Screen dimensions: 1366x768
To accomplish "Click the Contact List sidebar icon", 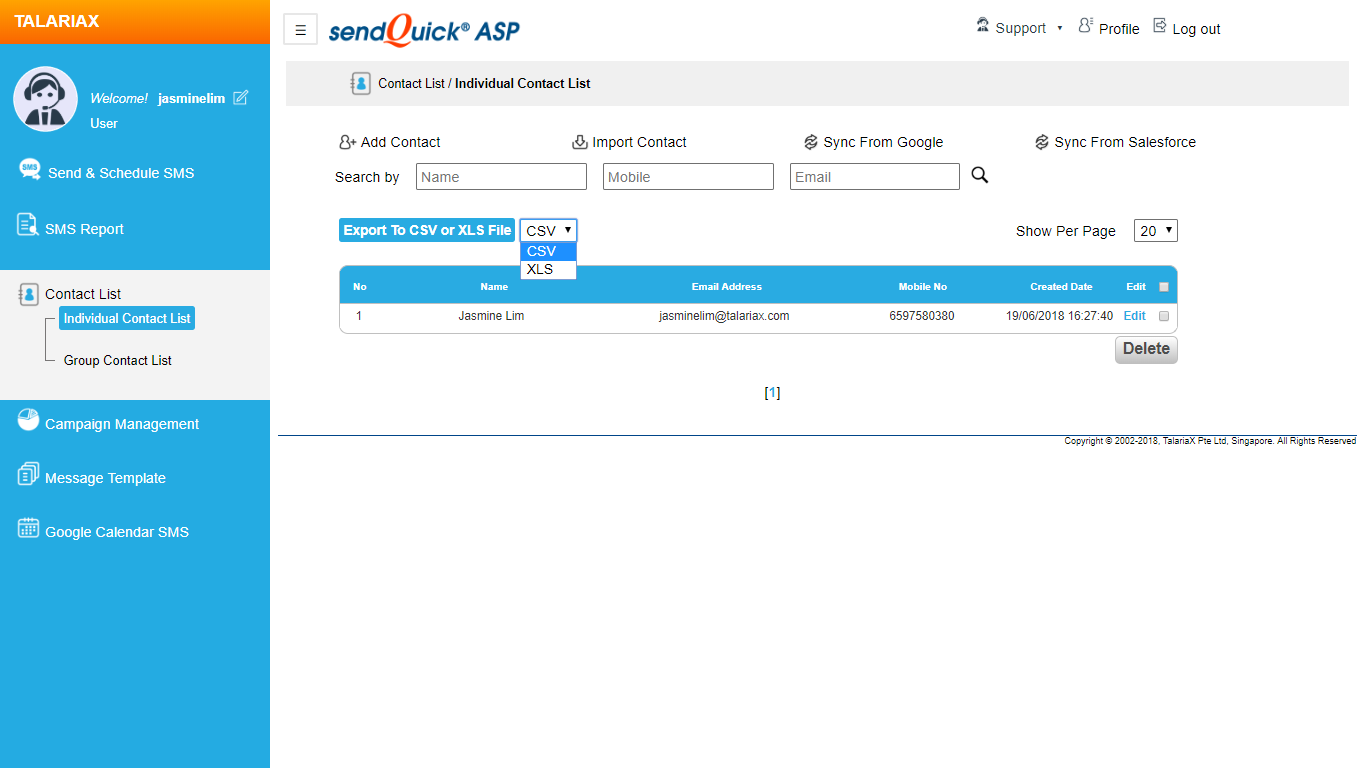I will (x=28, y=294).
